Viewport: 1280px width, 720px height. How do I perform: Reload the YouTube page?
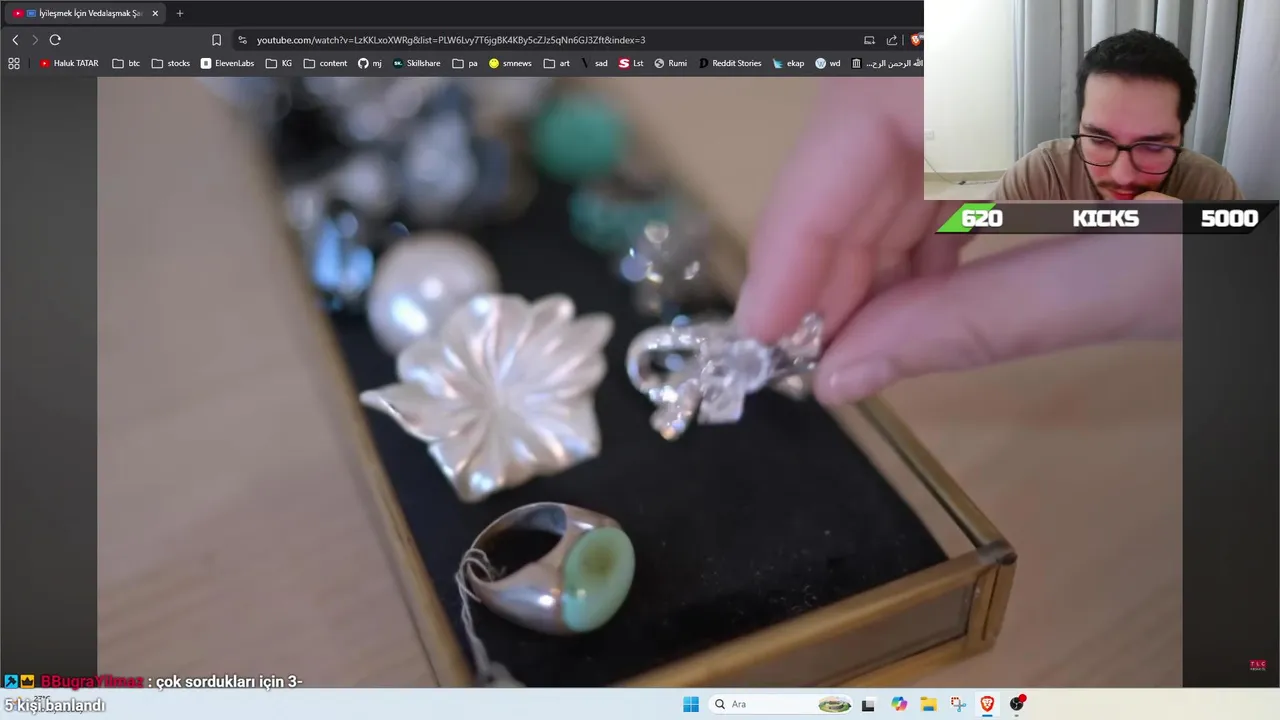coord(55,40)
